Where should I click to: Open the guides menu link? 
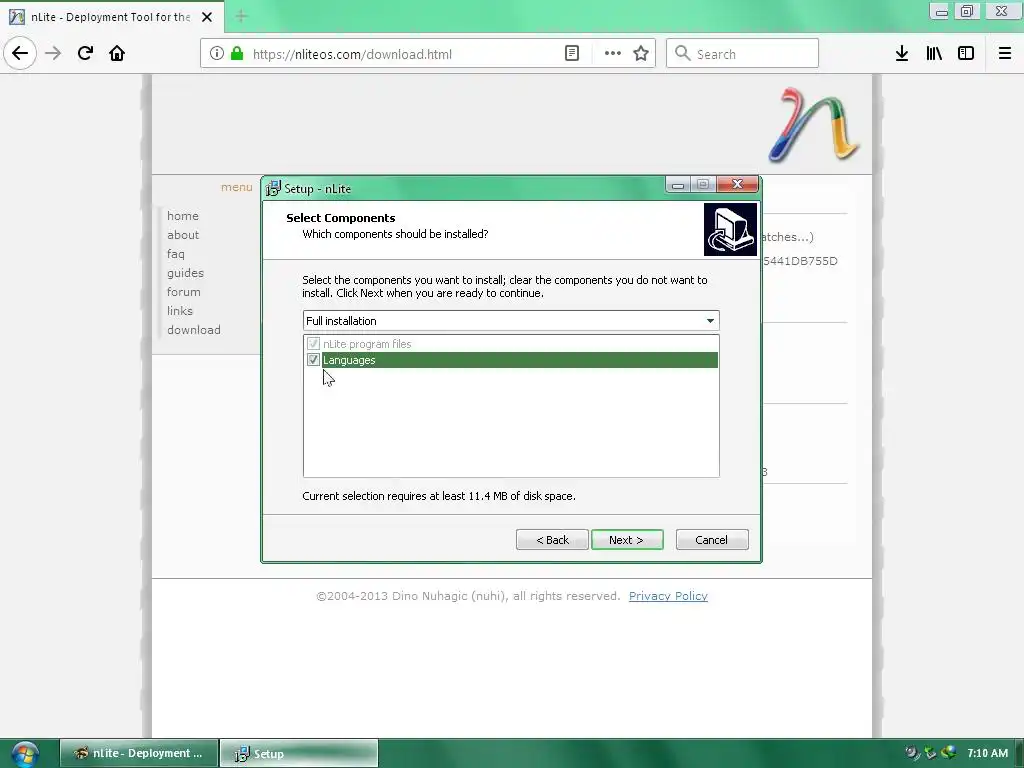[x=185, y=273]
